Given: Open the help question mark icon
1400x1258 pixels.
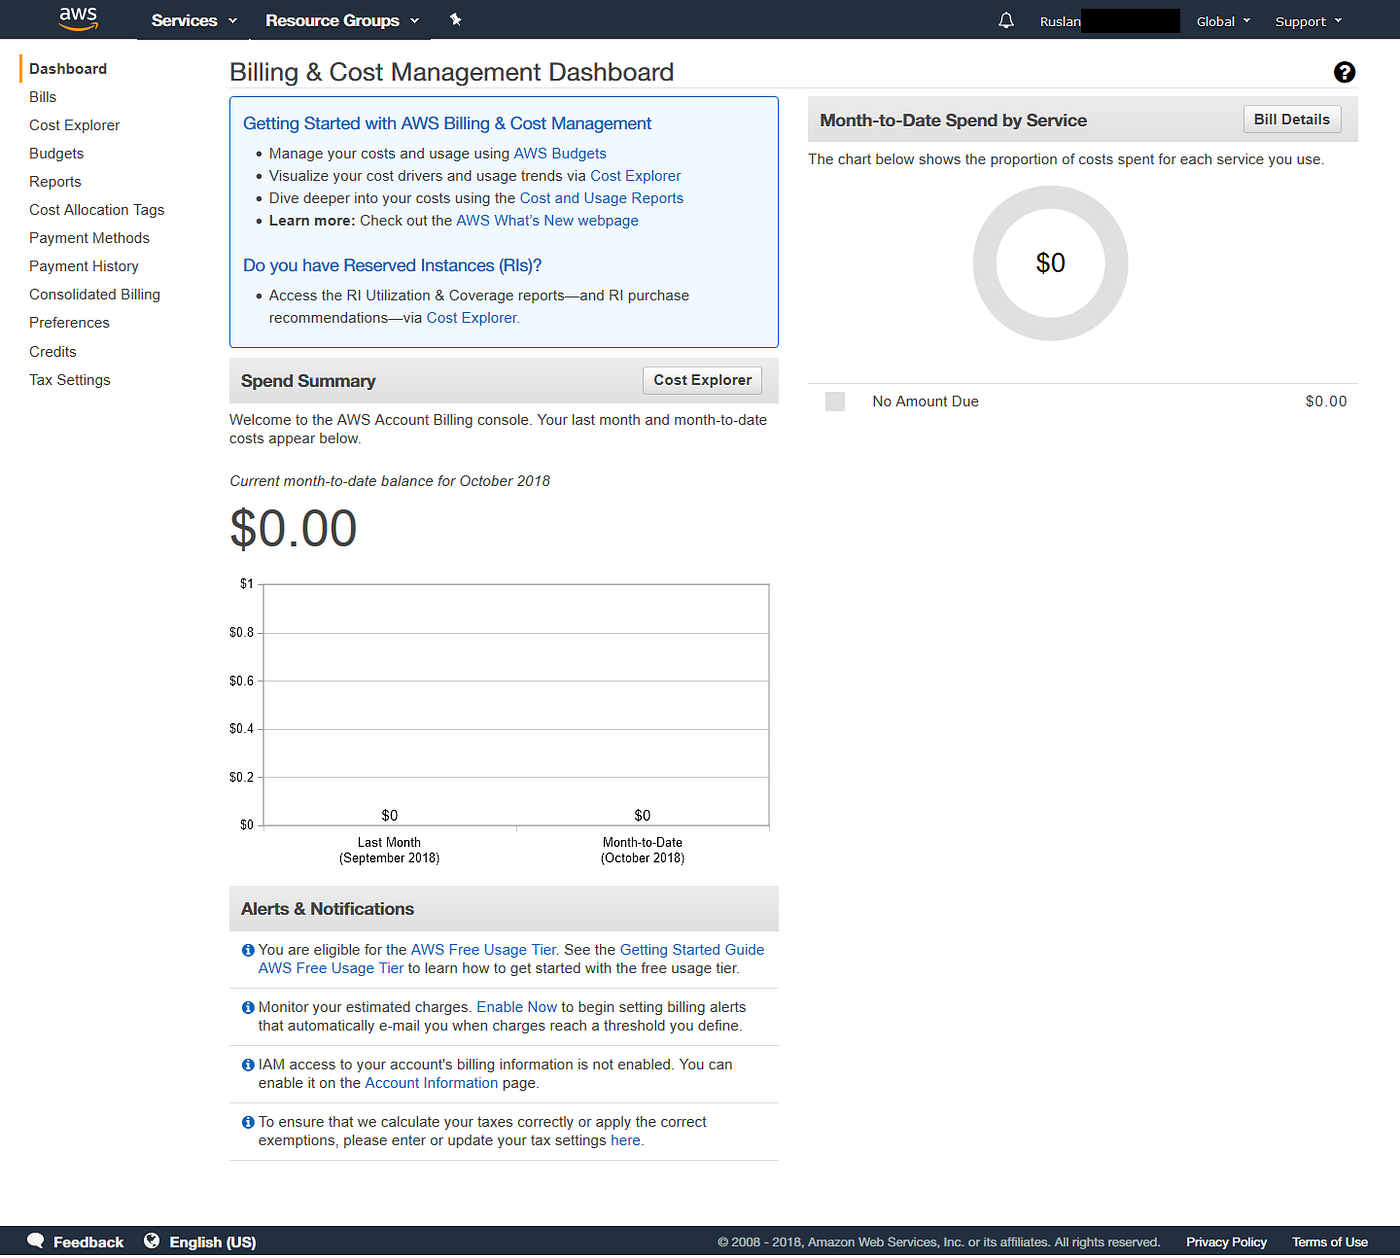Looking at the screenshot, I should (x=1344, y=72).
